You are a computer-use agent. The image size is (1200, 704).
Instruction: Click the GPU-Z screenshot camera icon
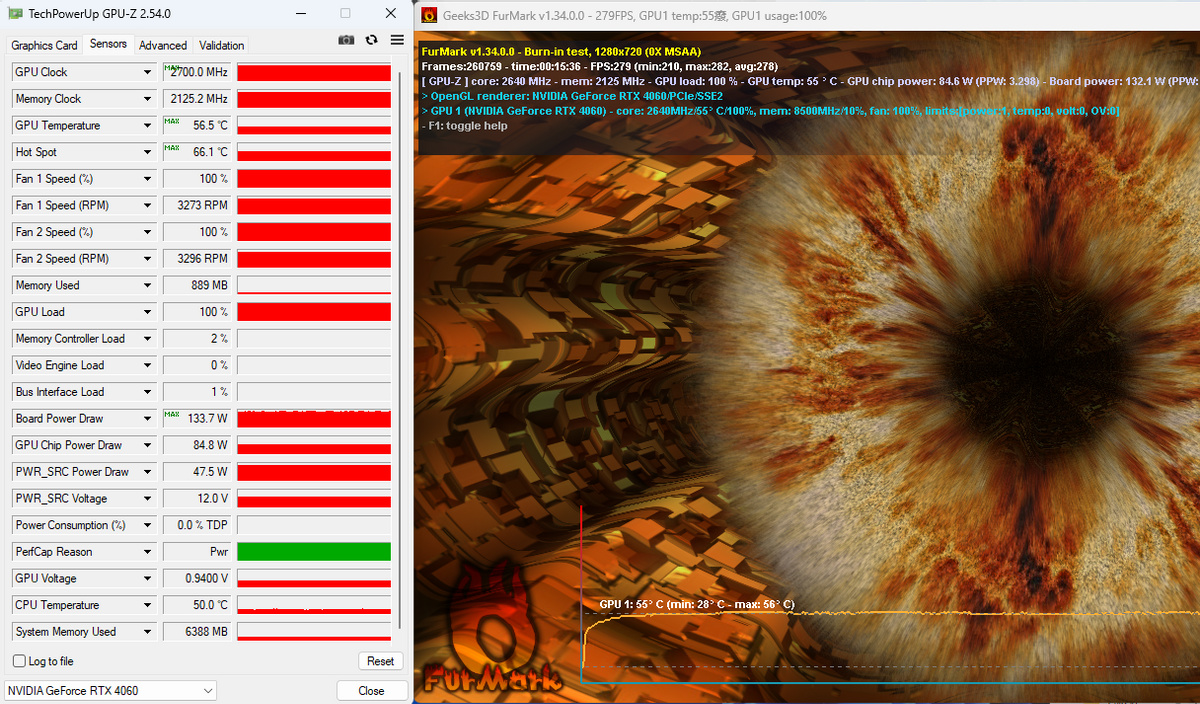tap(346, 40)
